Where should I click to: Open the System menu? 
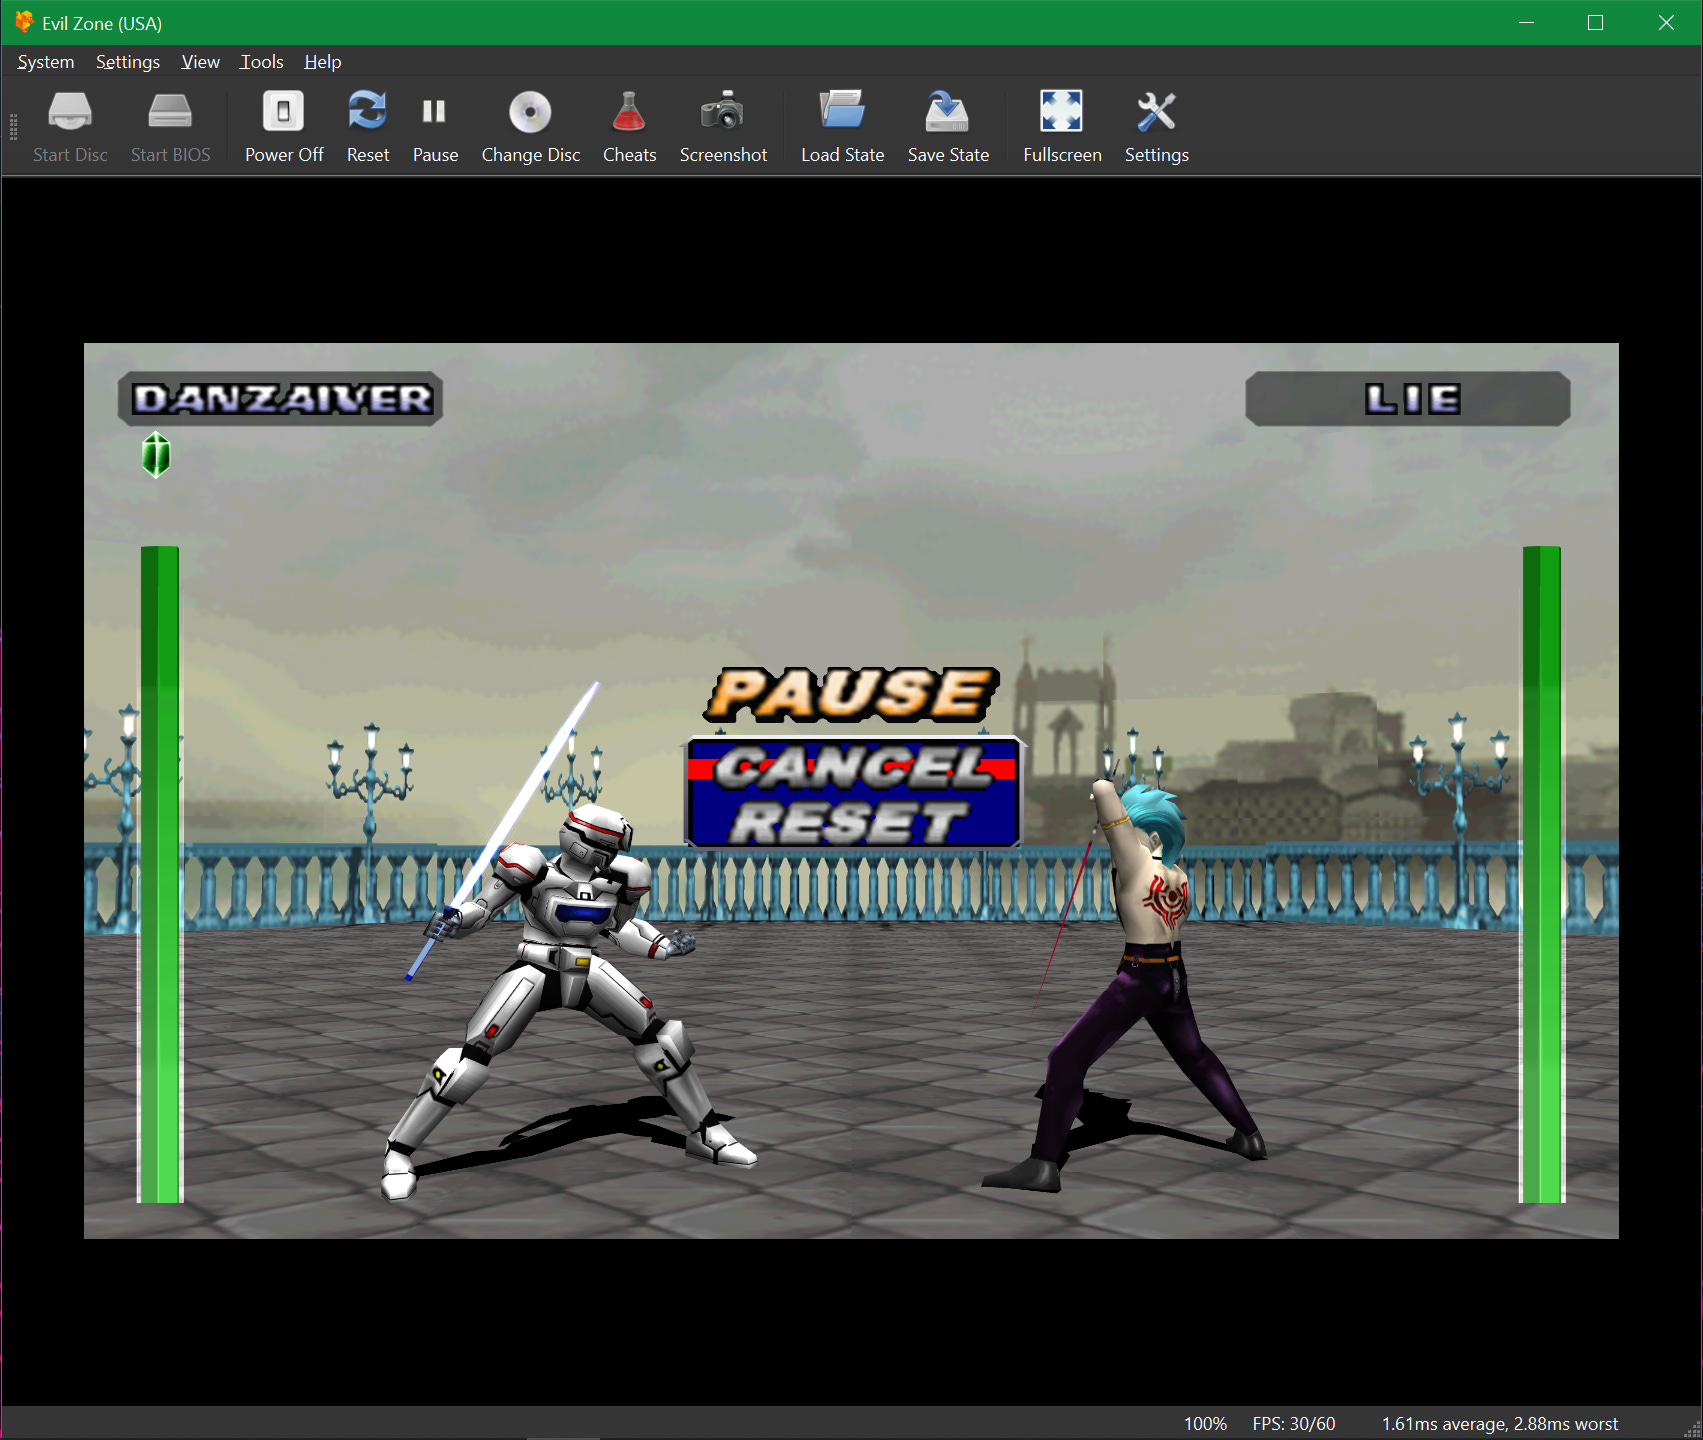pyautogui.click(x=46, y=62)
